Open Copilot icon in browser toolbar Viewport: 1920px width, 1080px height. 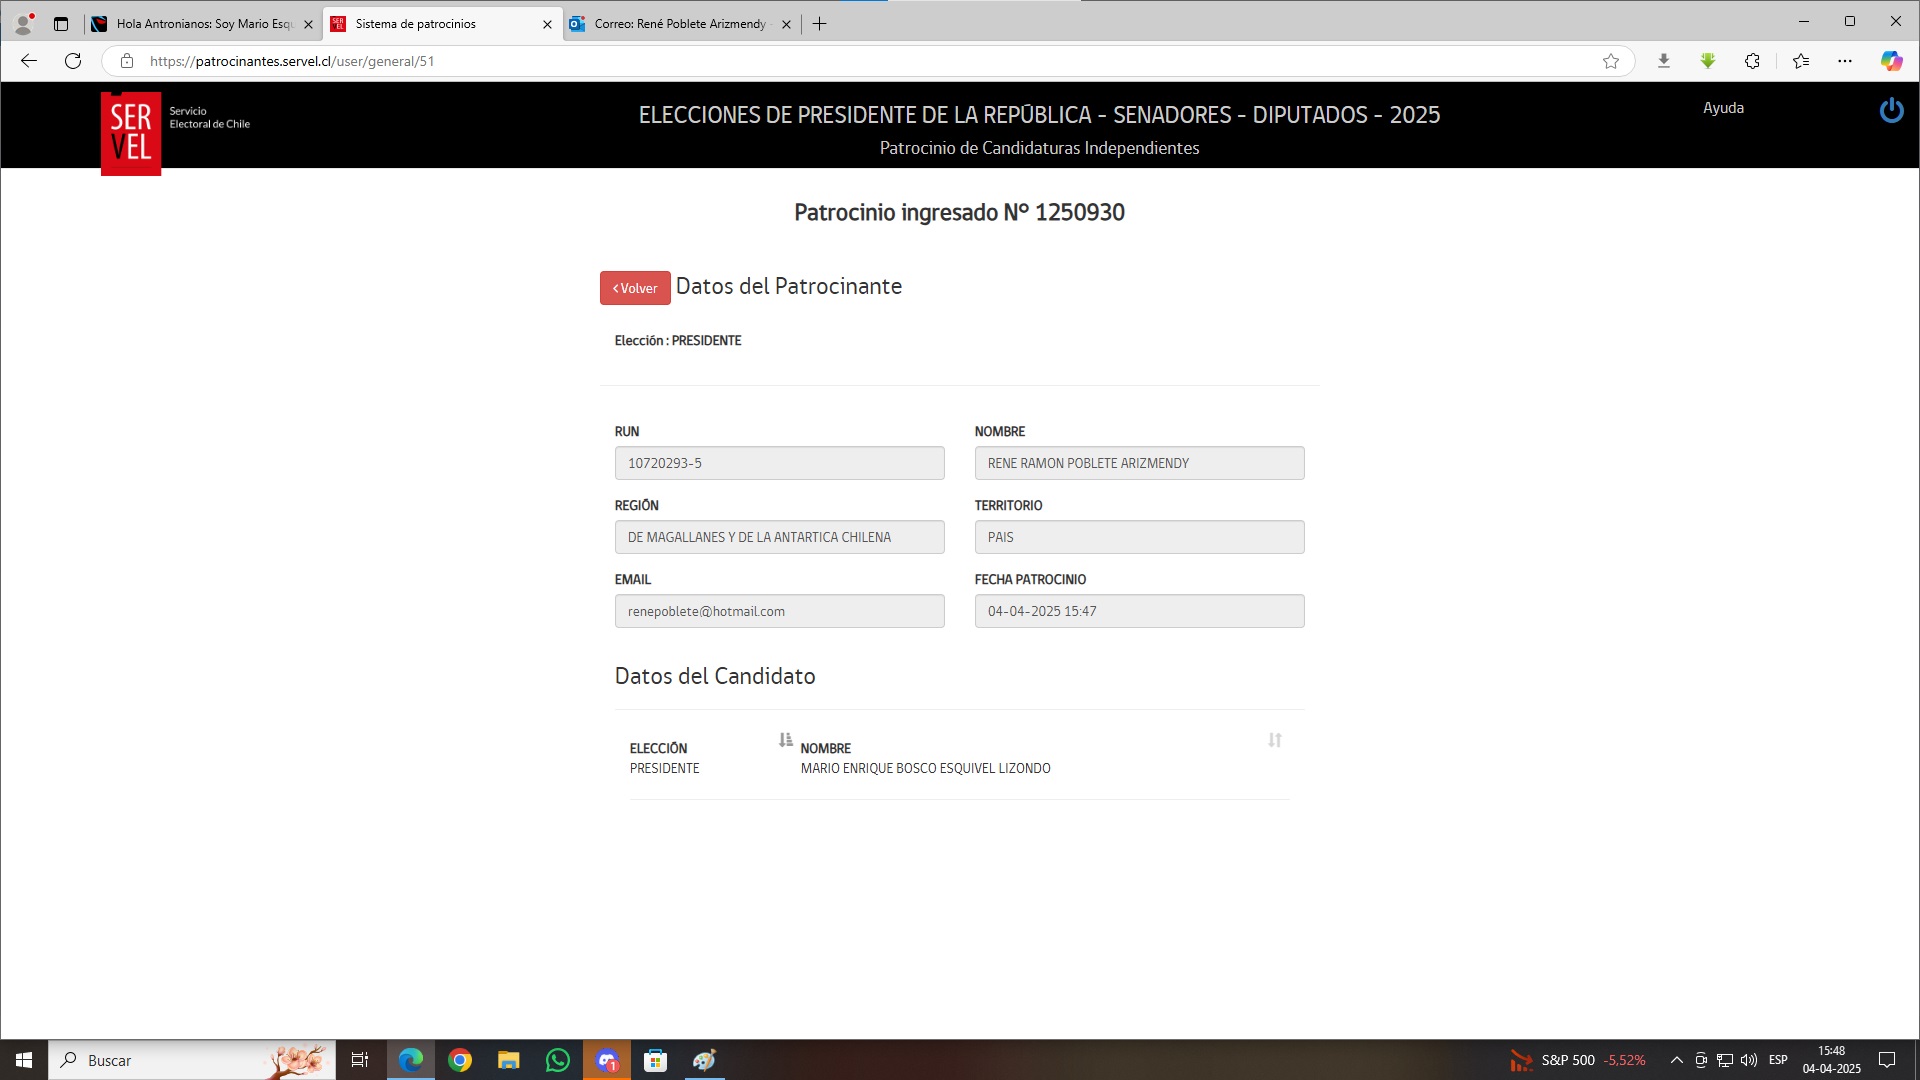[x=1891, y=61]
